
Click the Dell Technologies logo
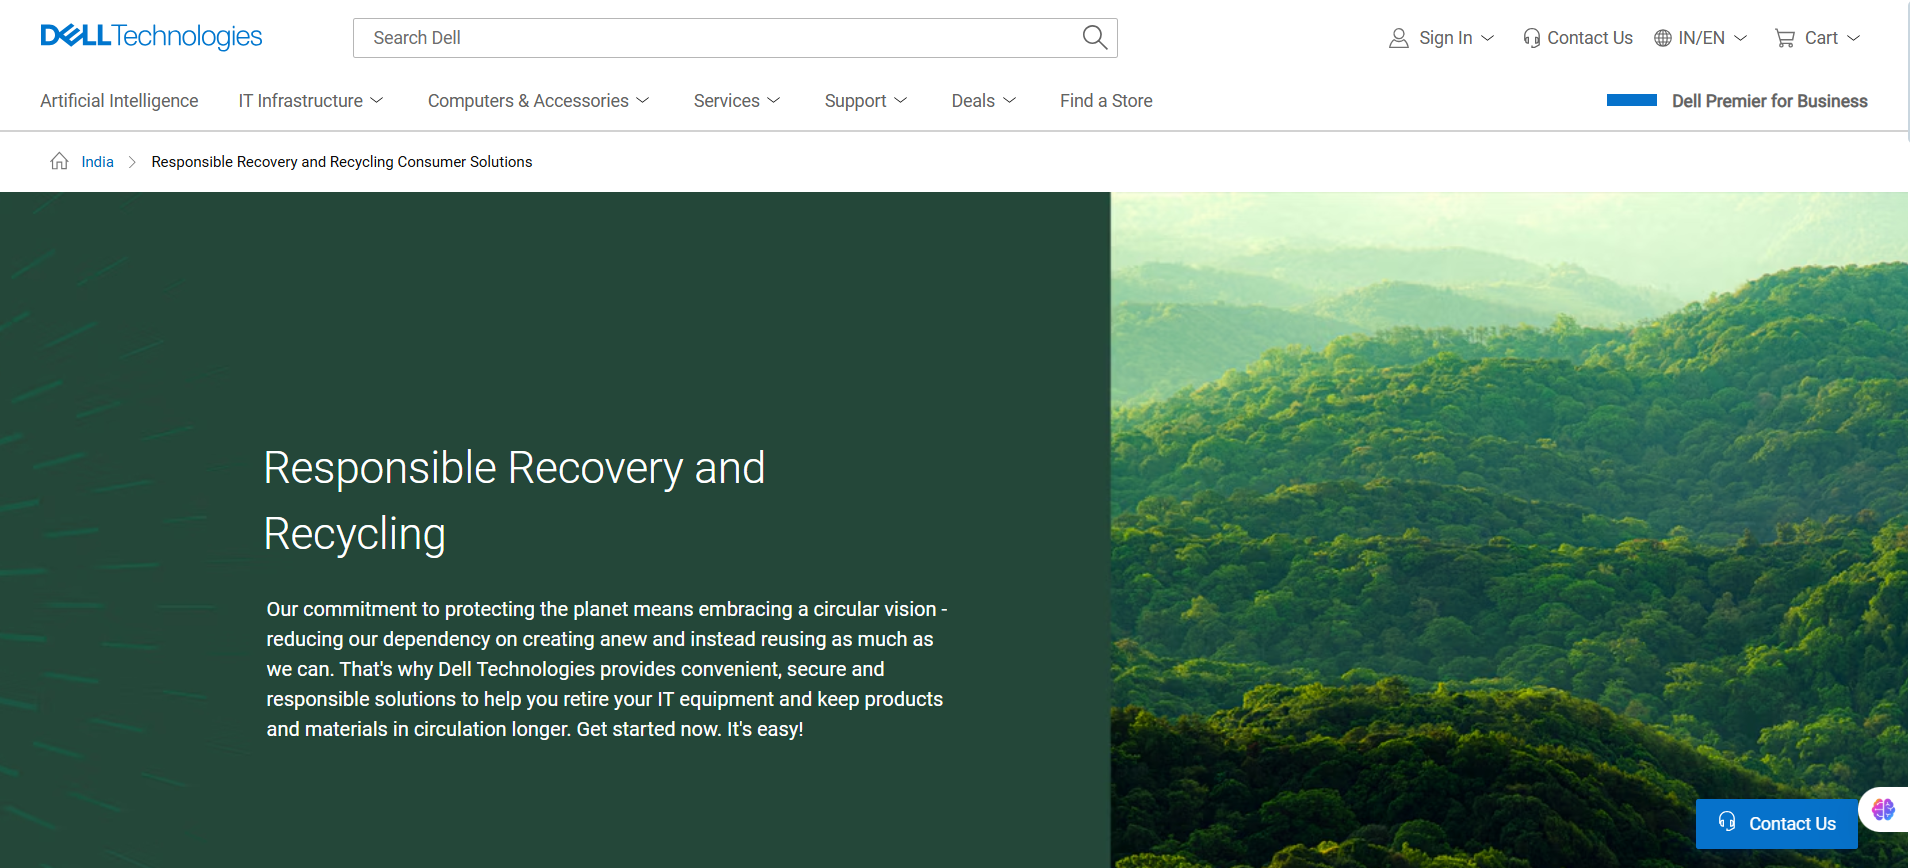(151, 37)
